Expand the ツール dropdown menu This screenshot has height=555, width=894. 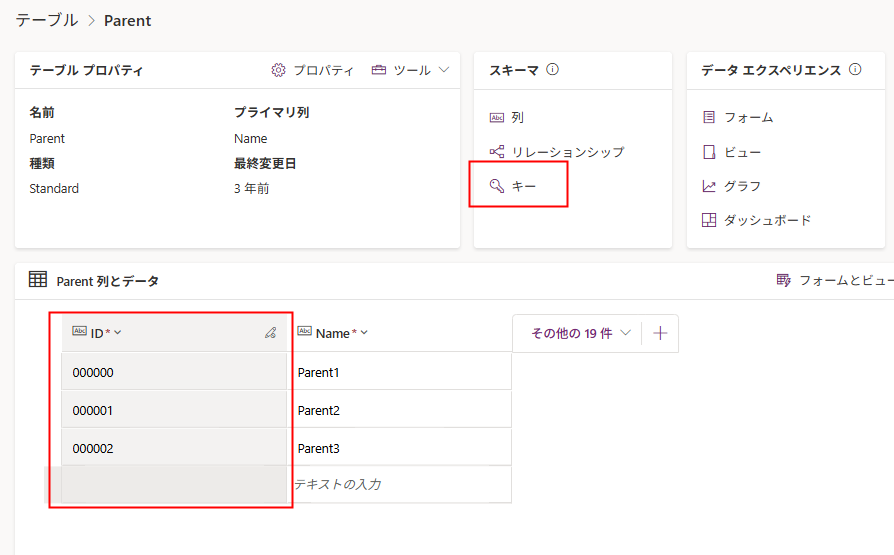[x=411, y=70]
